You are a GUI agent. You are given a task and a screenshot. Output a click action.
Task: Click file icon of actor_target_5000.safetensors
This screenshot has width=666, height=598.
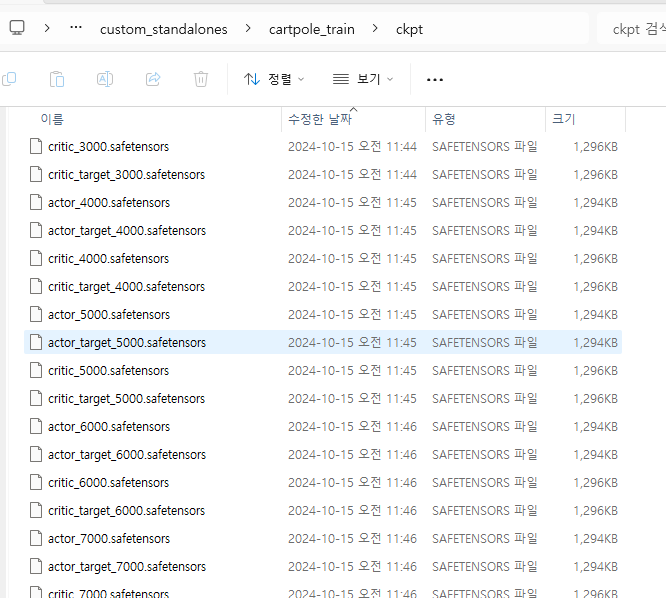36,342
